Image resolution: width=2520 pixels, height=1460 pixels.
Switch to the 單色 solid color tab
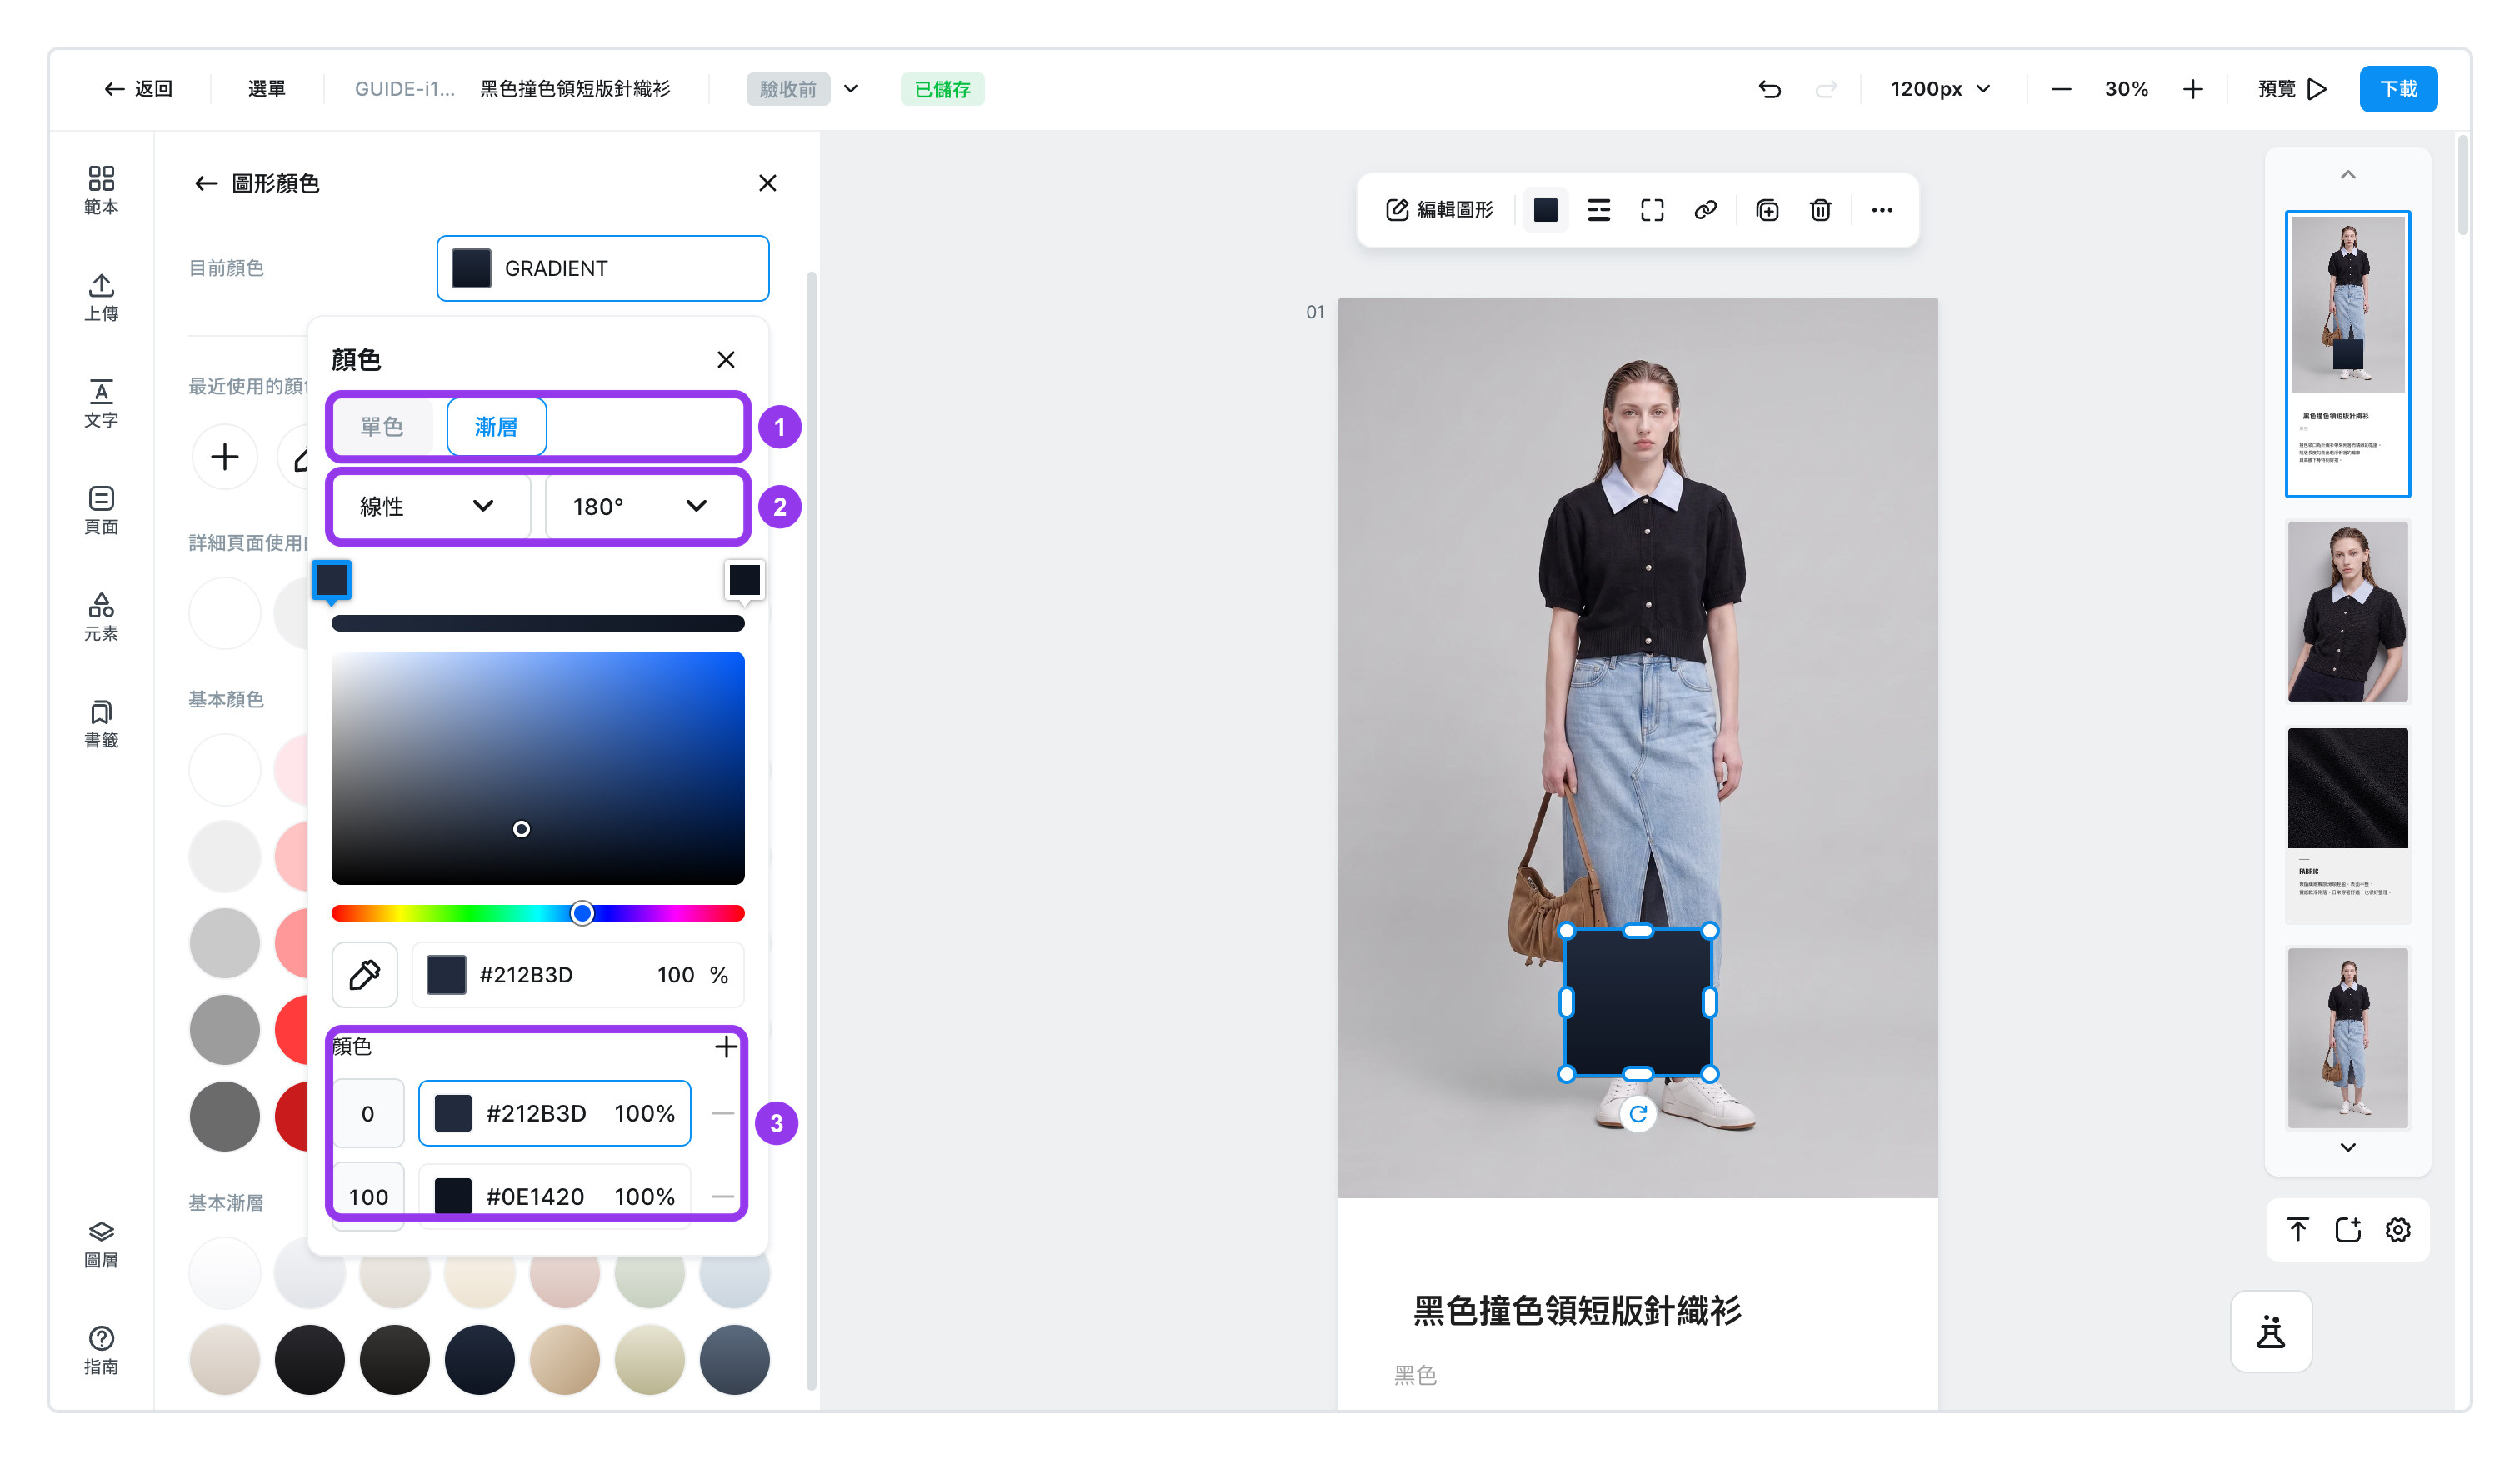[x=381, y=426]
